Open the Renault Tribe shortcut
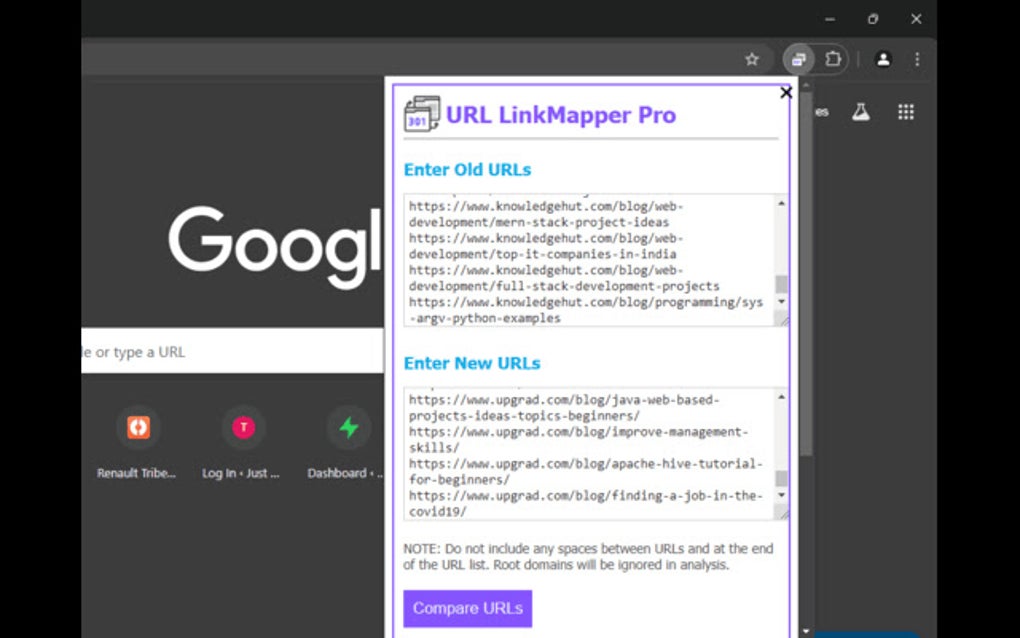 (137, 428)
